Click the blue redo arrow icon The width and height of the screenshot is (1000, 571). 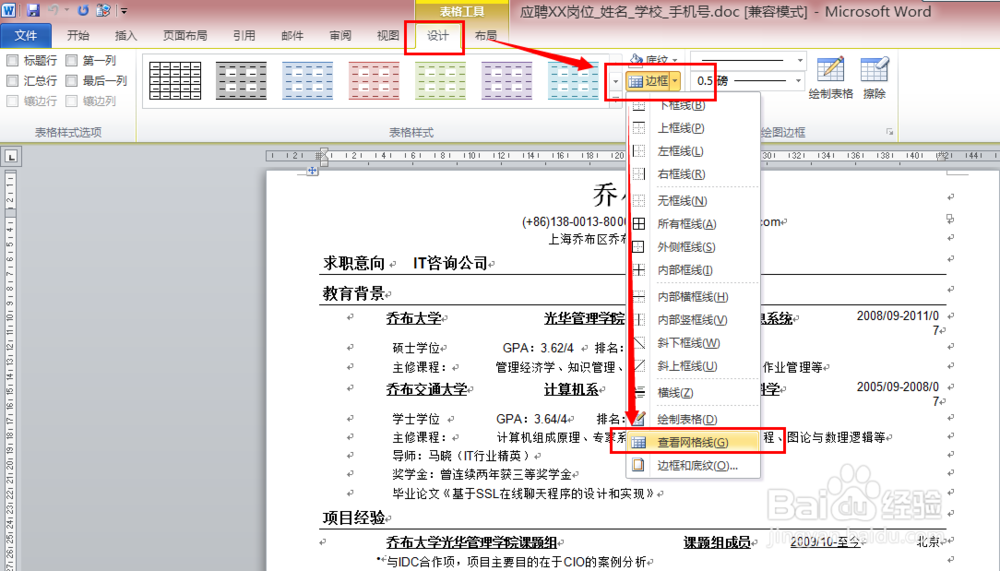(83, 10)
